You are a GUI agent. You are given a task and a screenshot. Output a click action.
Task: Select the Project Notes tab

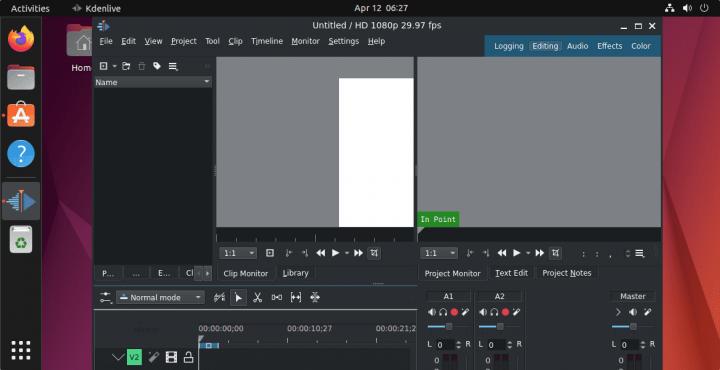tap(567, 273)
